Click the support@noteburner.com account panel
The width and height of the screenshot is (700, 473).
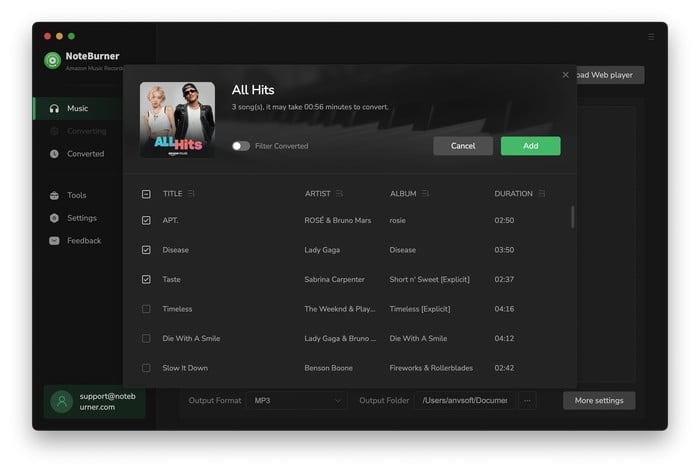pos(95,402)
